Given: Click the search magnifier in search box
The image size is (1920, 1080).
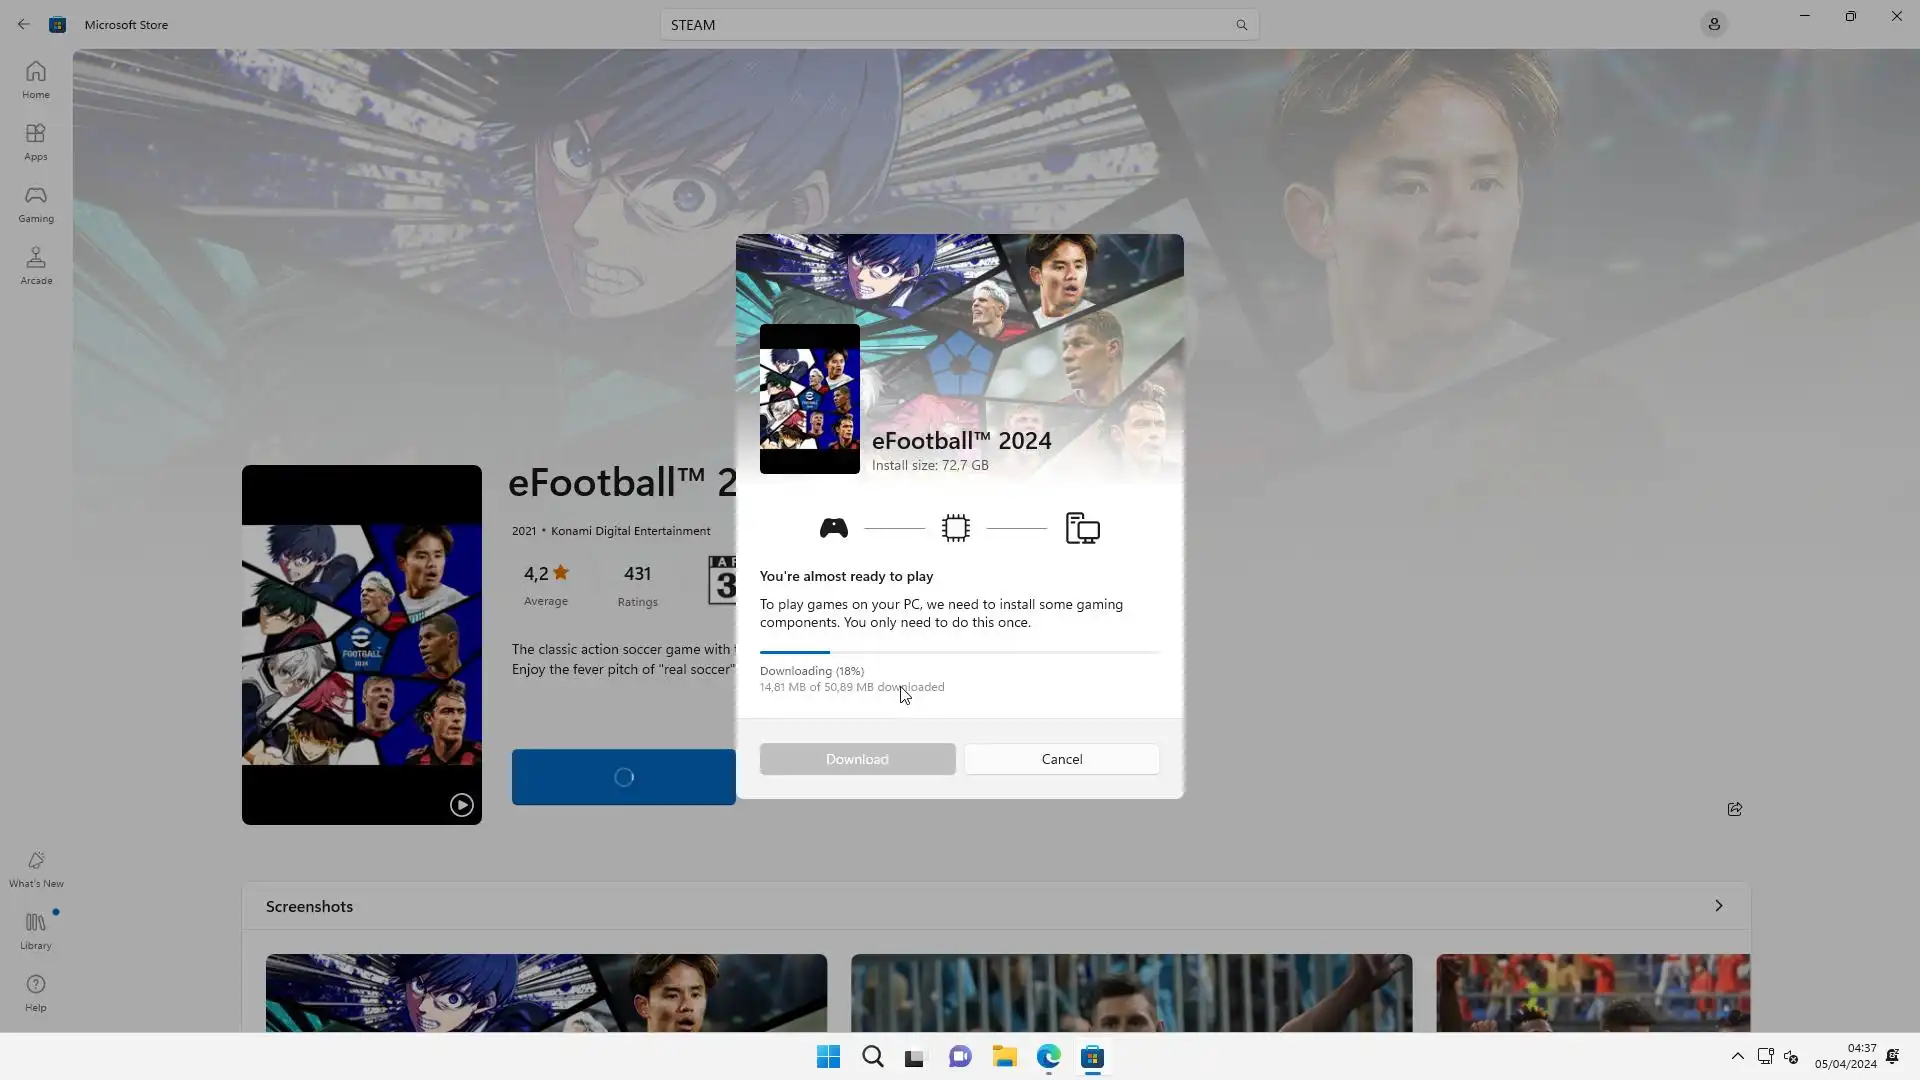Looking at the screenshot, I should [1241, 25].
